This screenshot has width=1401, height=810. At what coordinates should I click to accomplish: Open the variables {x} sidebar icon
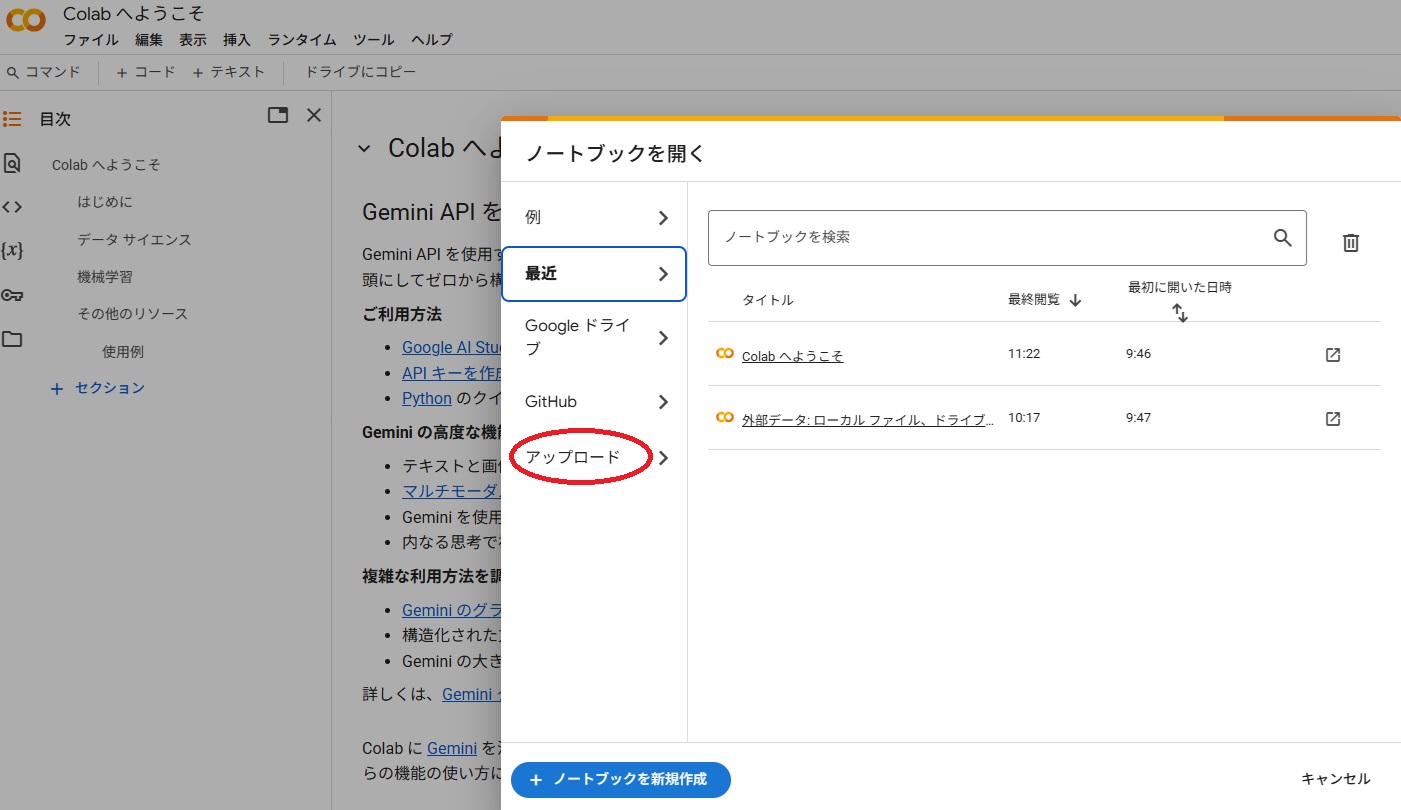pos(12,250)
